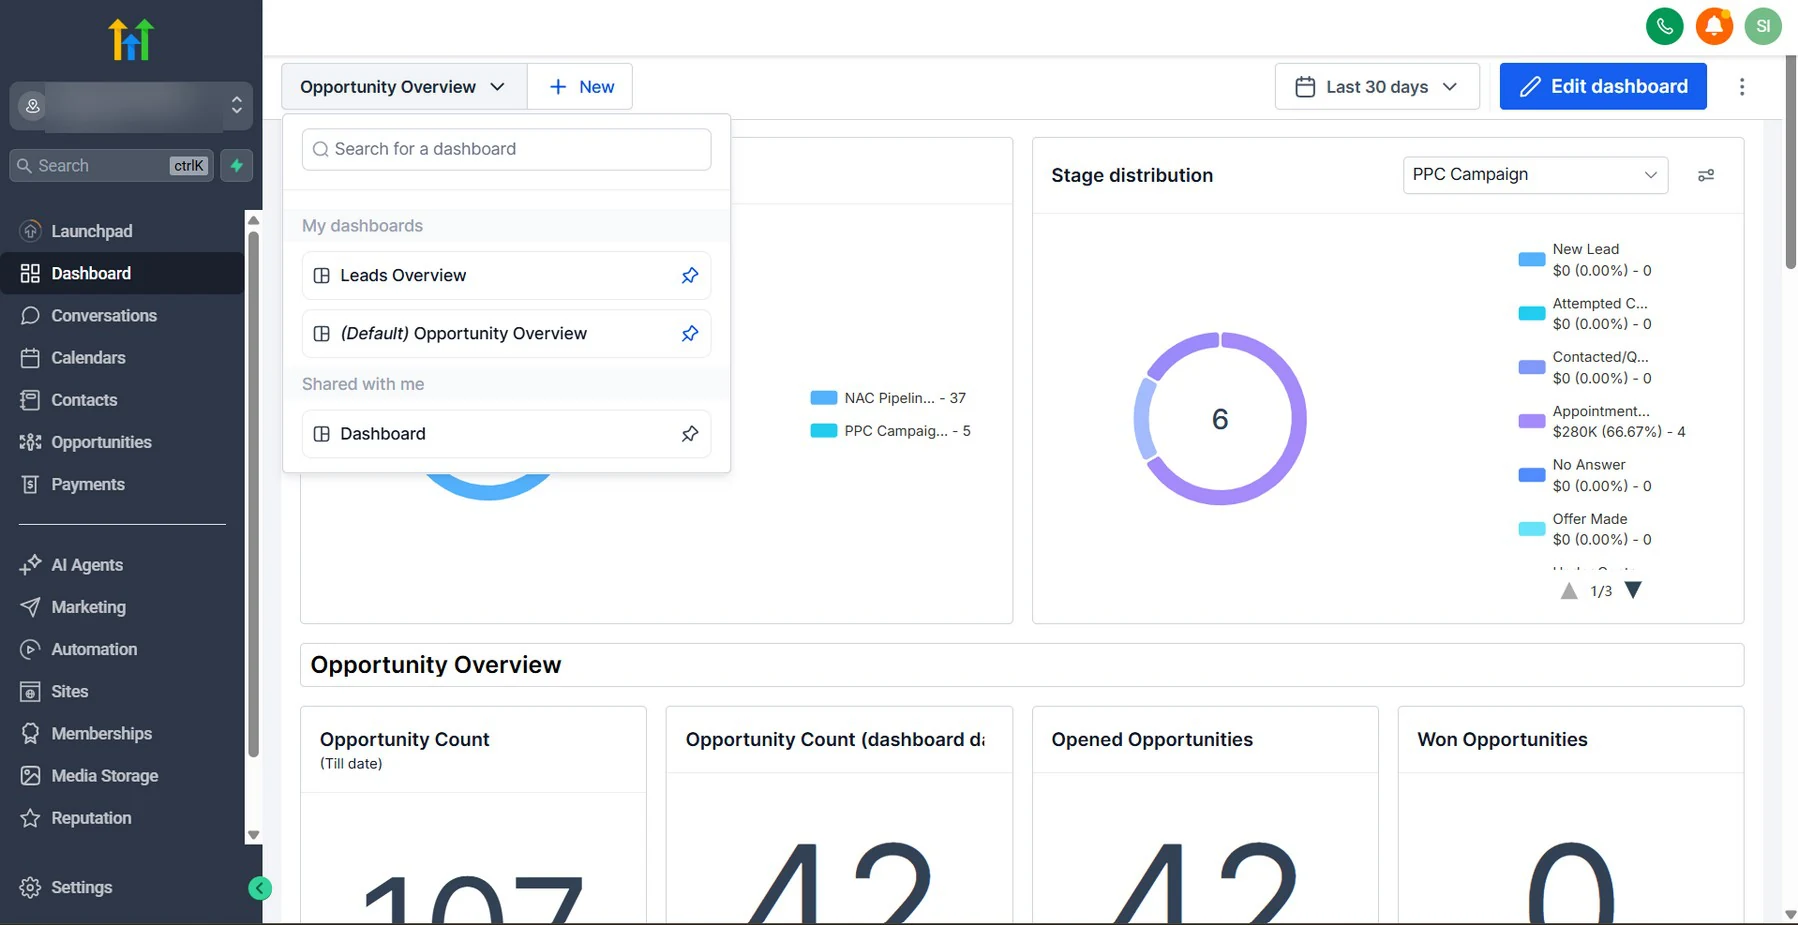Click the sidebar scroll up arrow

[253, 220]
